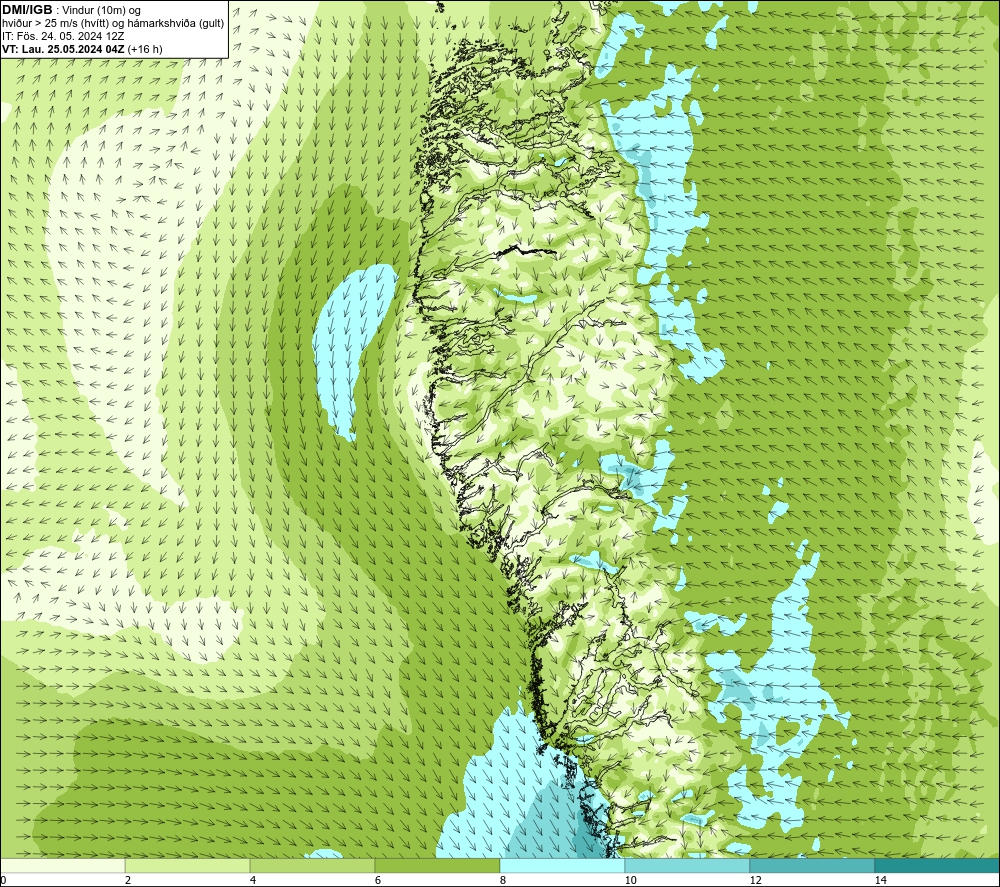
Task: Click the DMI/IGB title text
Action: pyautogui.click(x=27, y=10)
